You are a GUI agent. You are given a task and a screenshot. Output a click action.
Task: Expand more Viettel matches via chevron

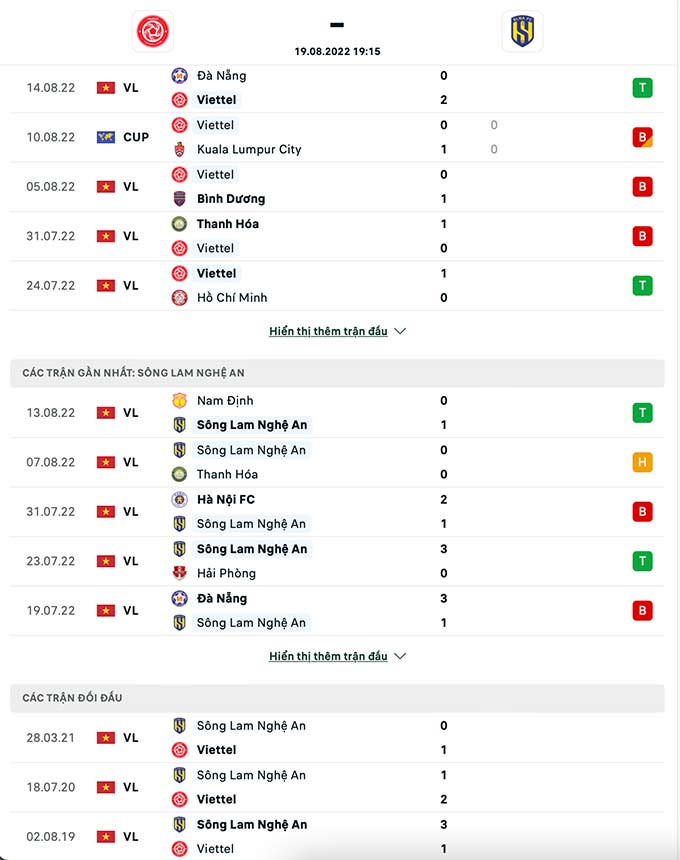click(x=400, y=331)
